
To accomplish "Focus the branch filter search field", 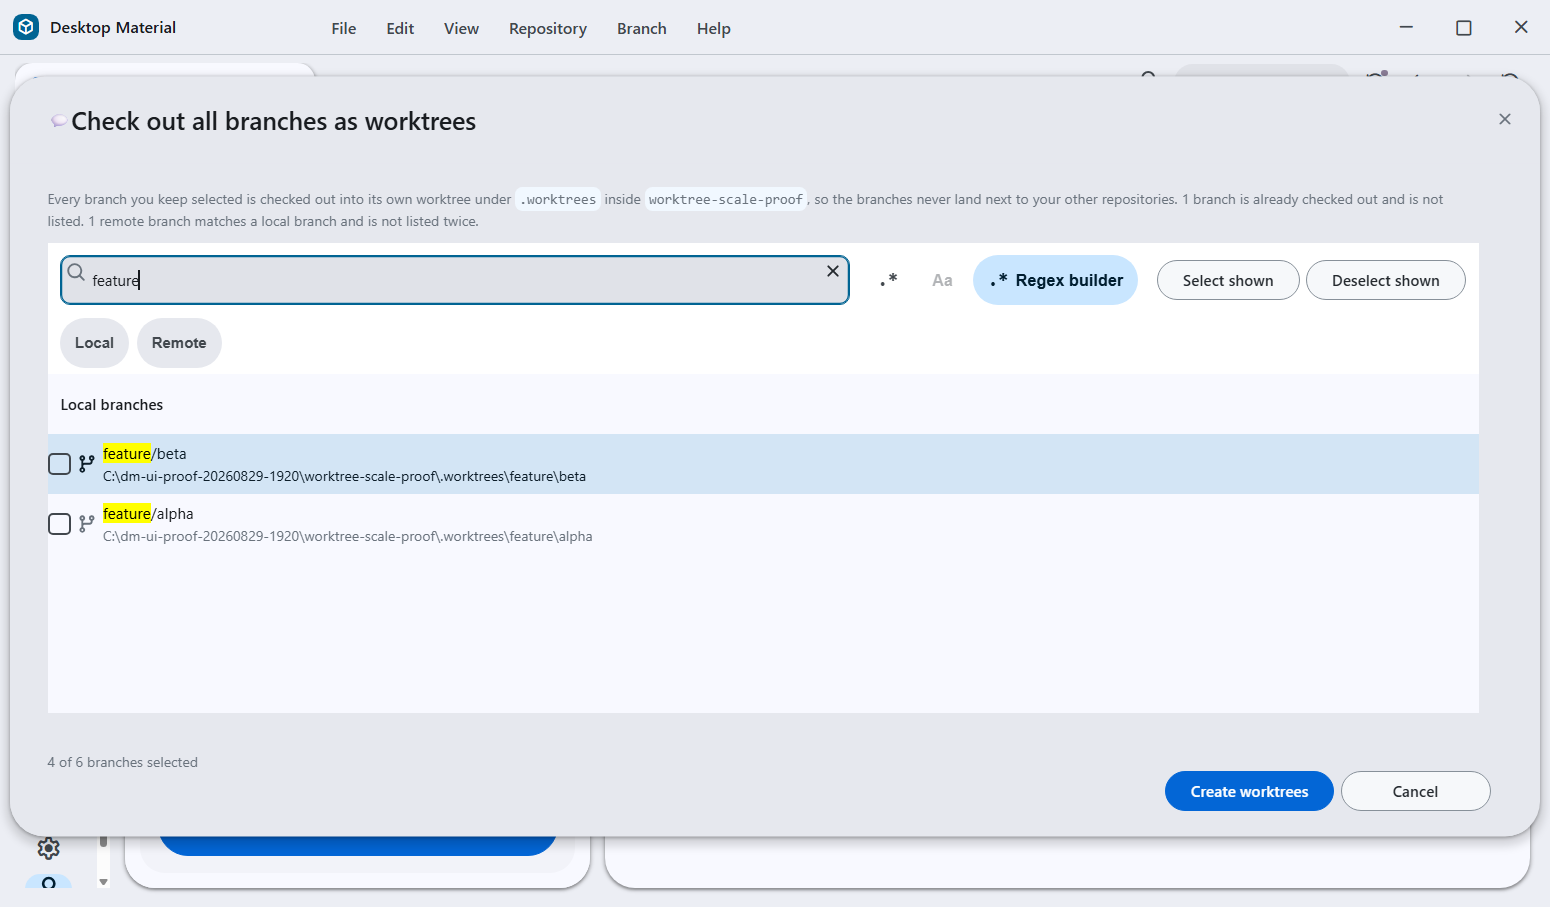I will pyautogui.click(x=455, y=280).
